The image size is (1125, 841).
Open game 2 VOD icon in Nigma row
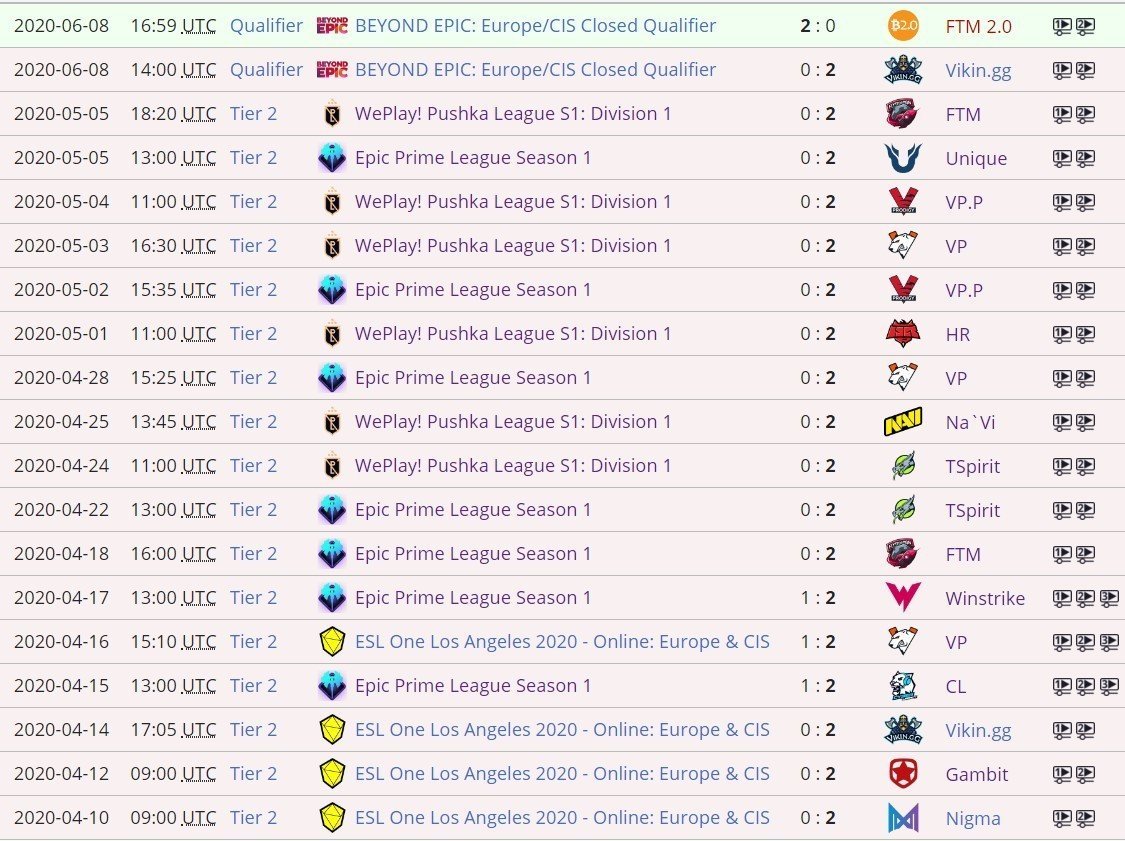[x=1086, y=817]
